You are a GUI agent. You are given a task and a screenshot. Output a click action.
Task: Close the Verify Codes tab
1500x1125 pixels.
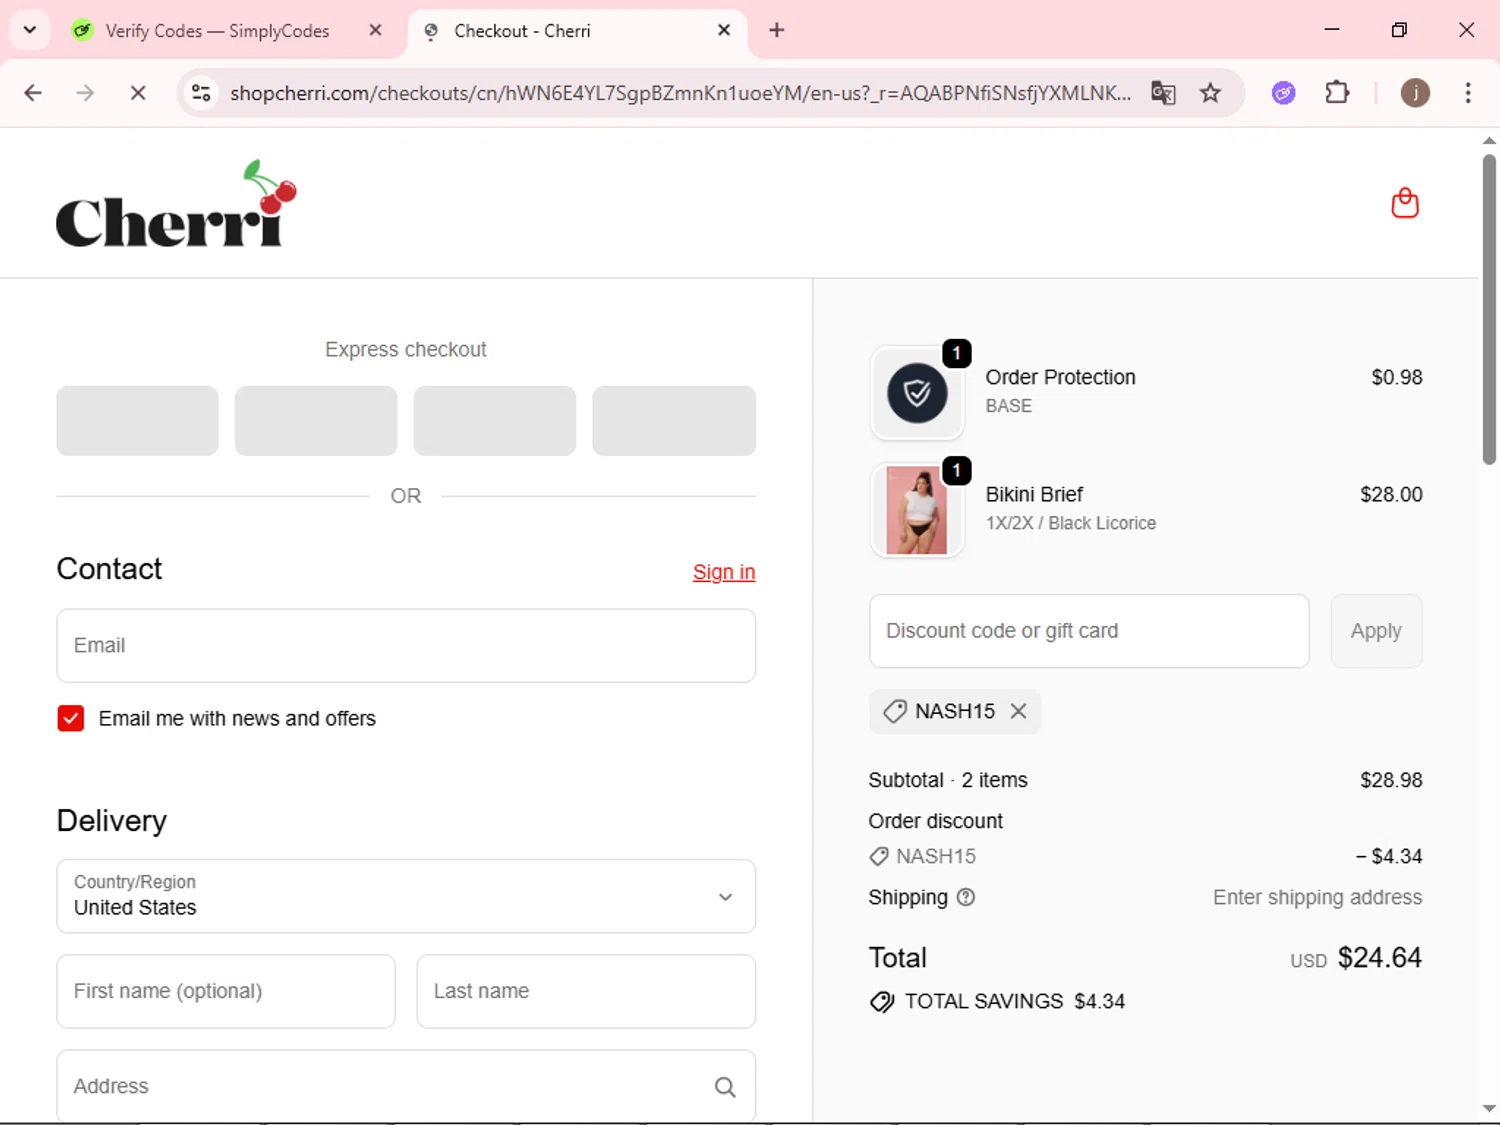pyautogui.click(x=375, y=30)
